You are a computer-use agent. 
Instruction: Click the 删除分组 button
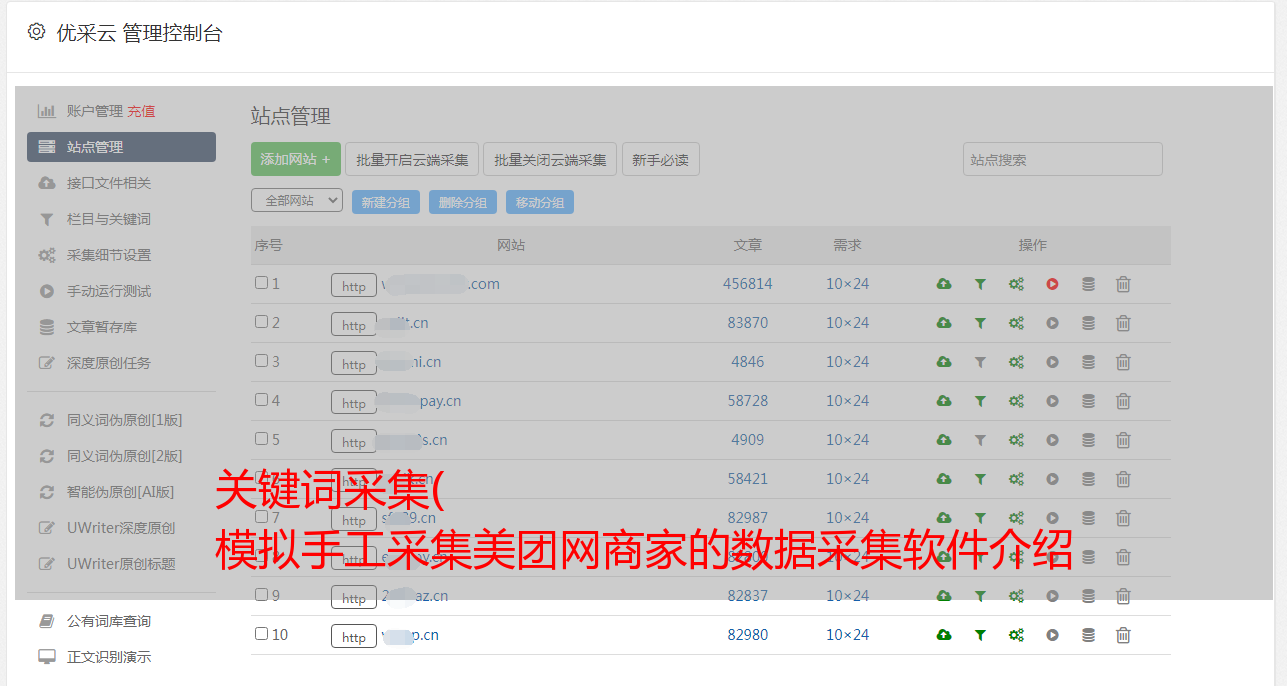tap(463, 202)
